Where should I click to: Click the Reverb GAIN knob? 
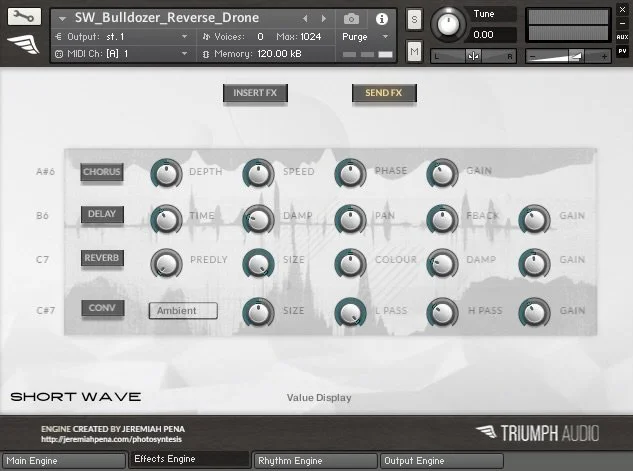pos(534,263)
